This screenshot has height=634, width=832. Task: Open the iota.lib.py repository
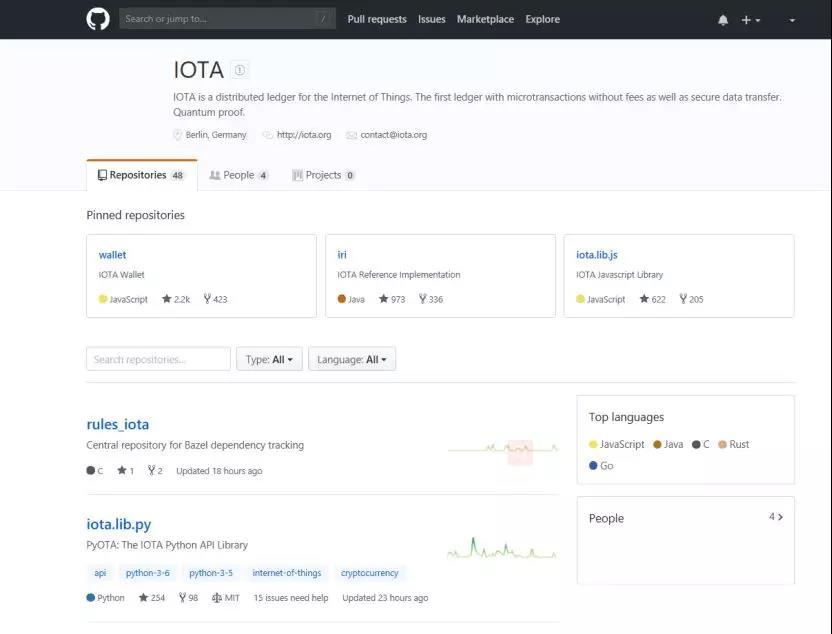pyautogui.click(x=119, y=524)
